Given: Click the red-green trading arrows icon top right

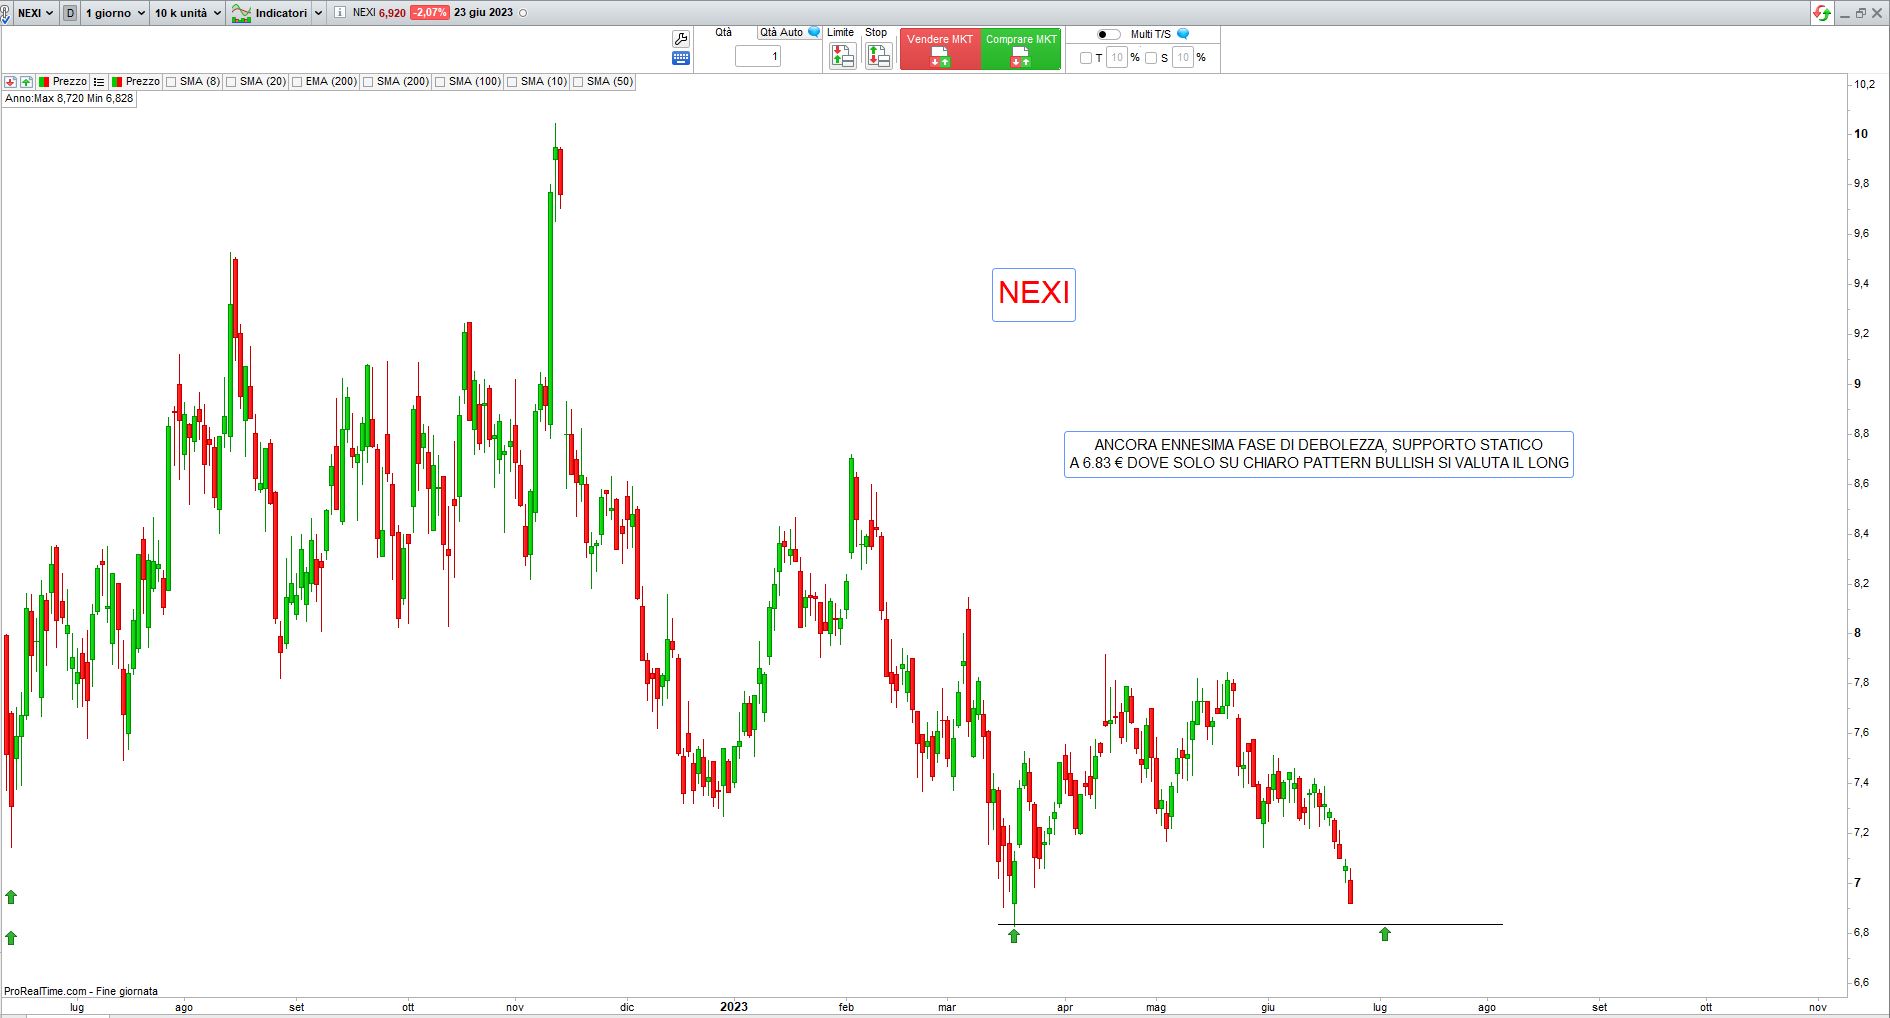Looking at the screenshot, I should (x=1822, y=13).
